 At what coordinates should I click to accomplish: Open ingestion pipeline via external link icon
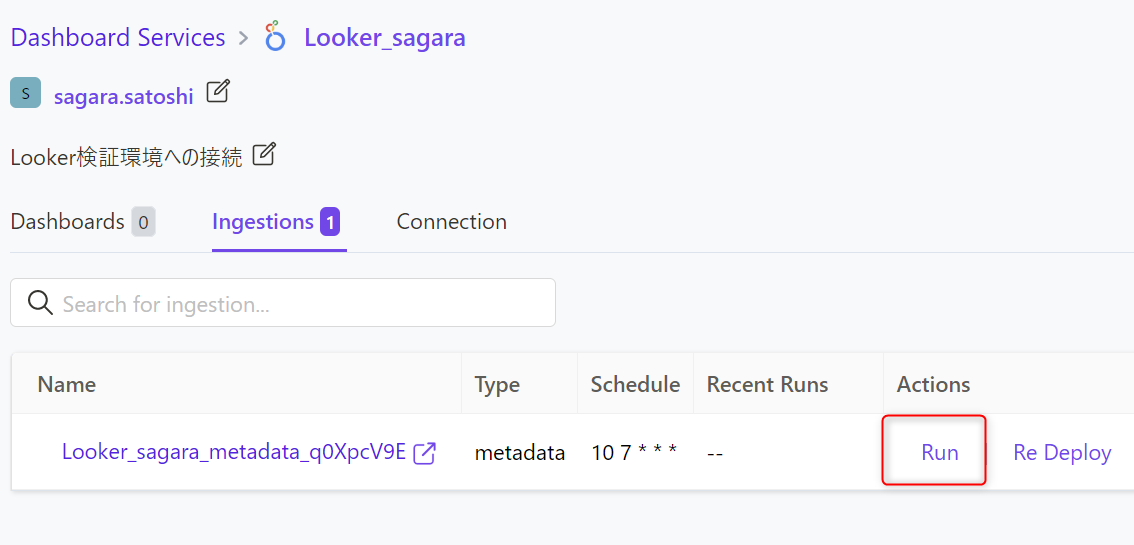coord(425,453)
